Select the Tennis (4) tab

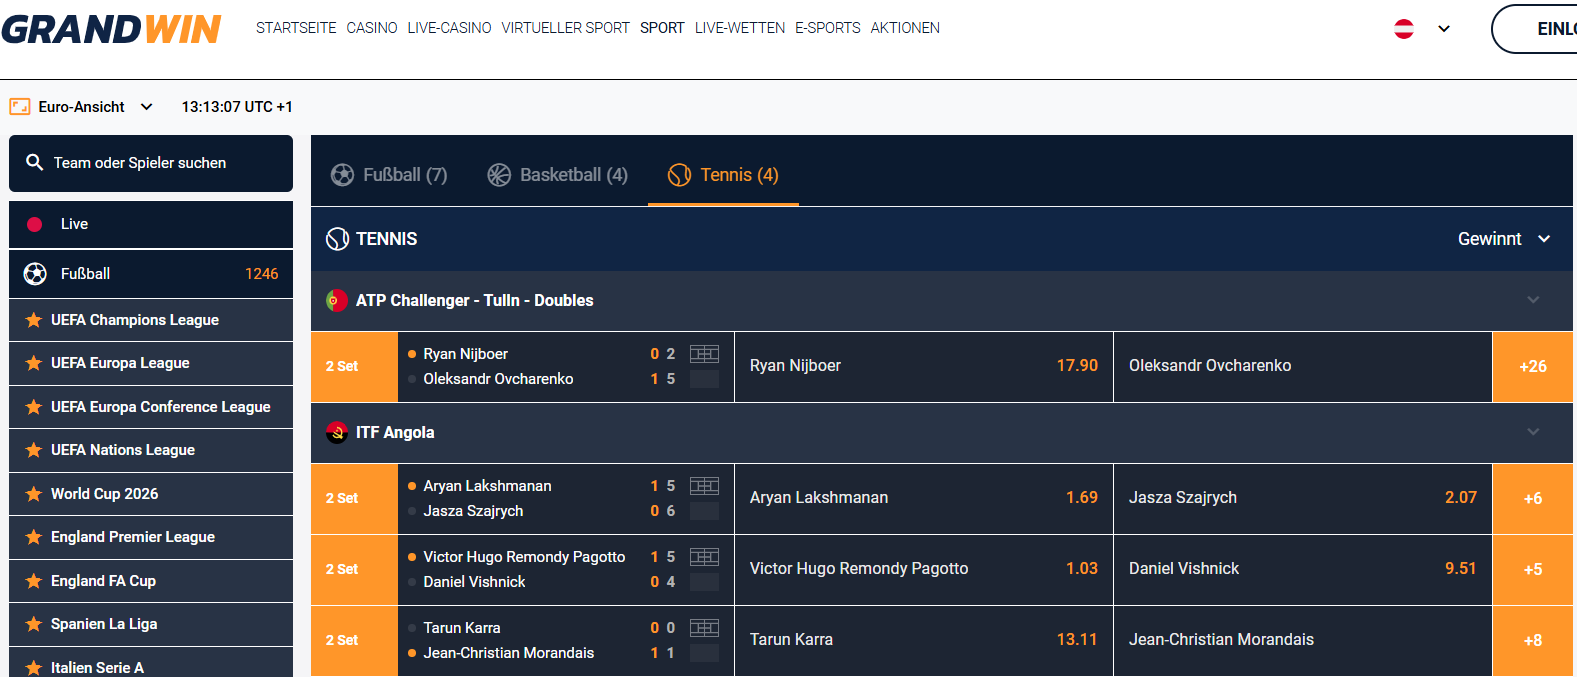(x=723, y=175)
